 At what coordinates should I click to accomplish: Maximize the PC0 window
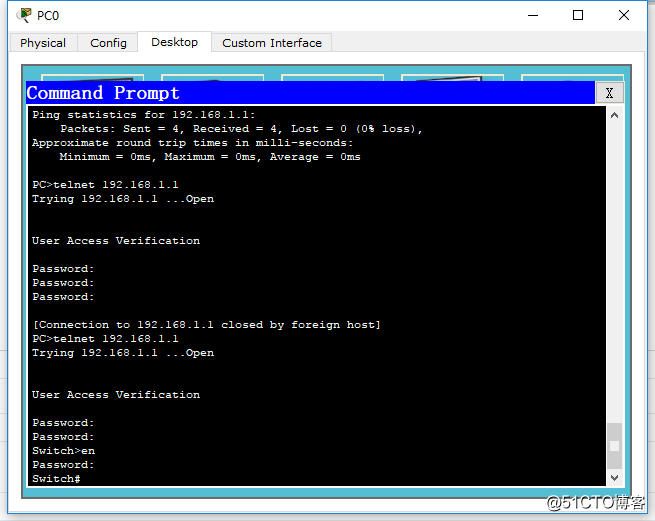(578, 15)
